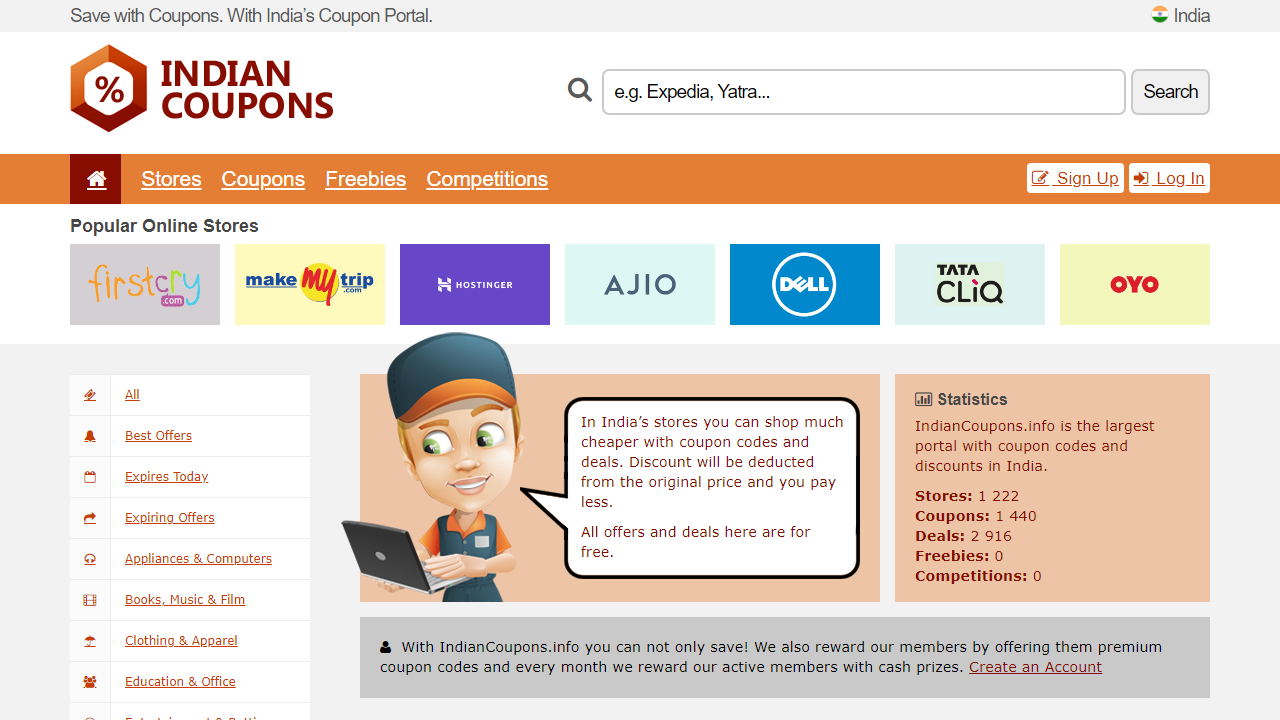Screen dimensions: 1280x720
Task: Click the Sign Up button
Action: (x=1075, y=178)
